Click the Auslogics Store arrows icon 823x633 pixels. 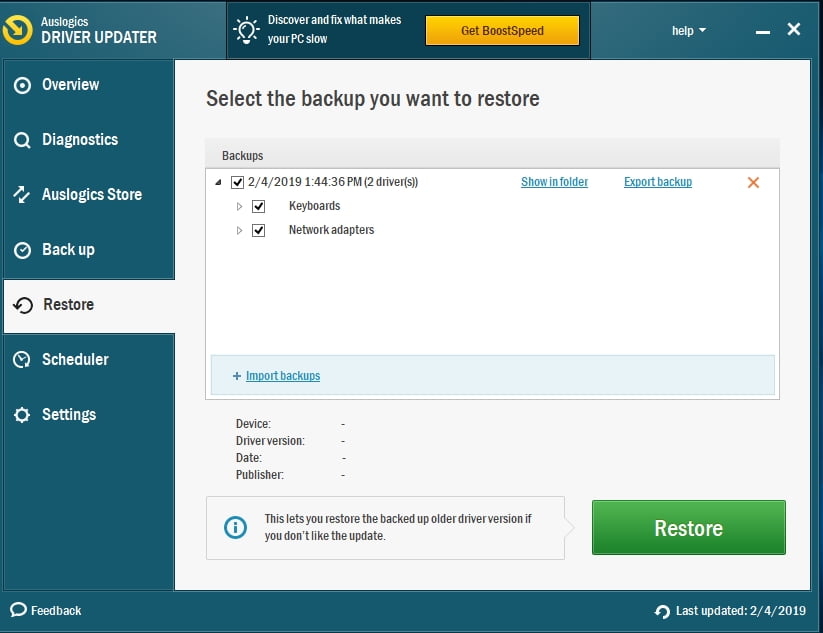point(22,195)
